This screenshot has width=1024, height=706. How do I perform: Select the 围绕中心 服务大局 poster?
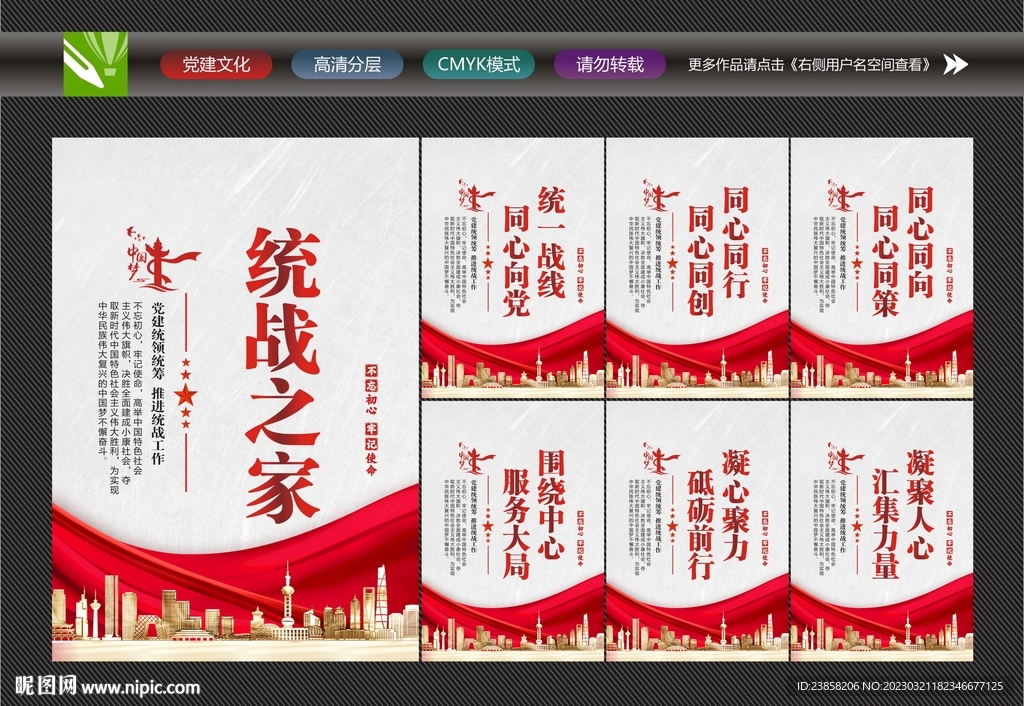(x=513, y=531)
